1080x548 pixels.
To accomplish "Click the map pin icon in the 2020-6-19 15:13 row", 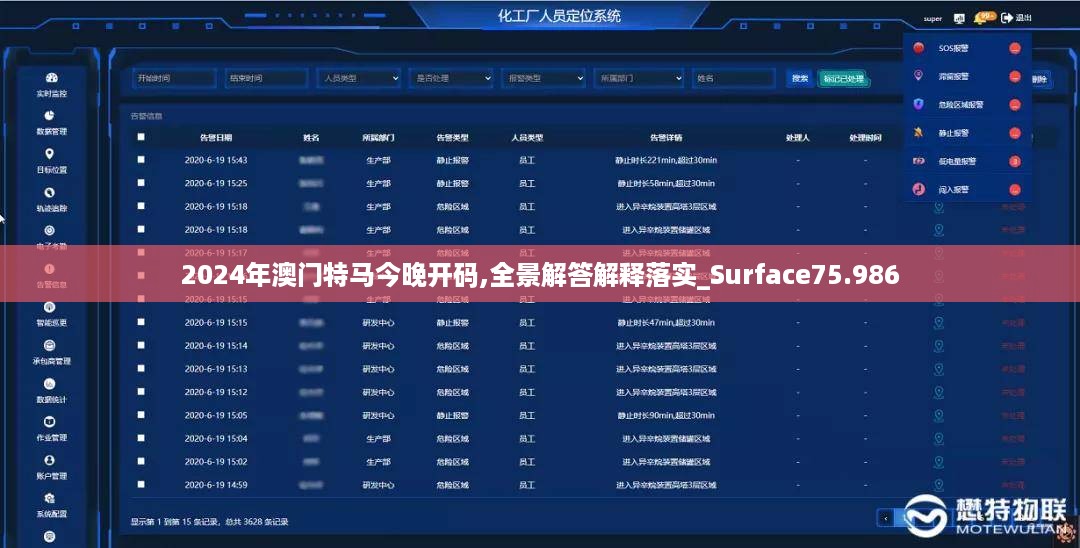I will coord(938,369).
